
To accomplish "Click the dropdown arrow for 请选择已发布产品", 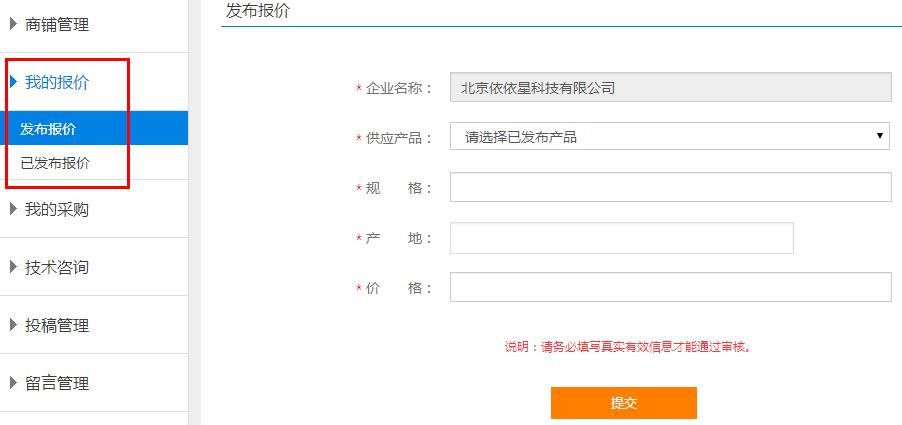I will (x=880, y=136).
